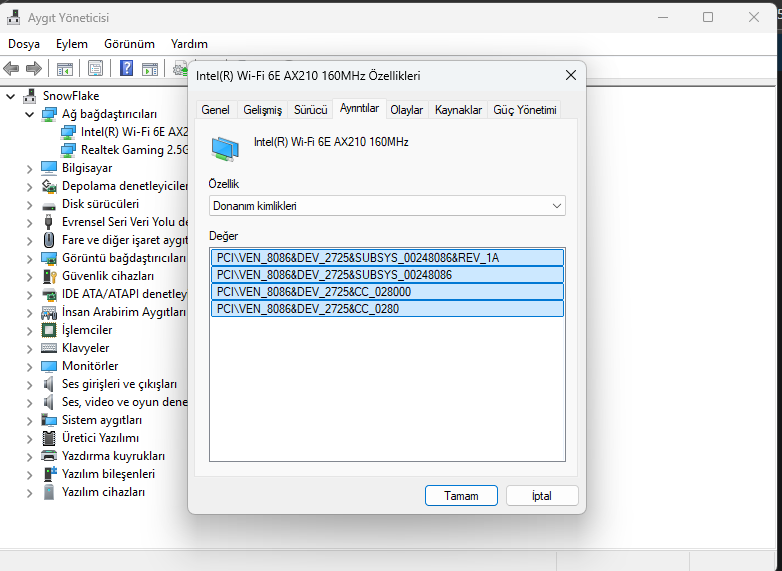This screenshot has width=782, height=571.
Task: Click the Güvenlik cihazları key icon
Action: 49,276
